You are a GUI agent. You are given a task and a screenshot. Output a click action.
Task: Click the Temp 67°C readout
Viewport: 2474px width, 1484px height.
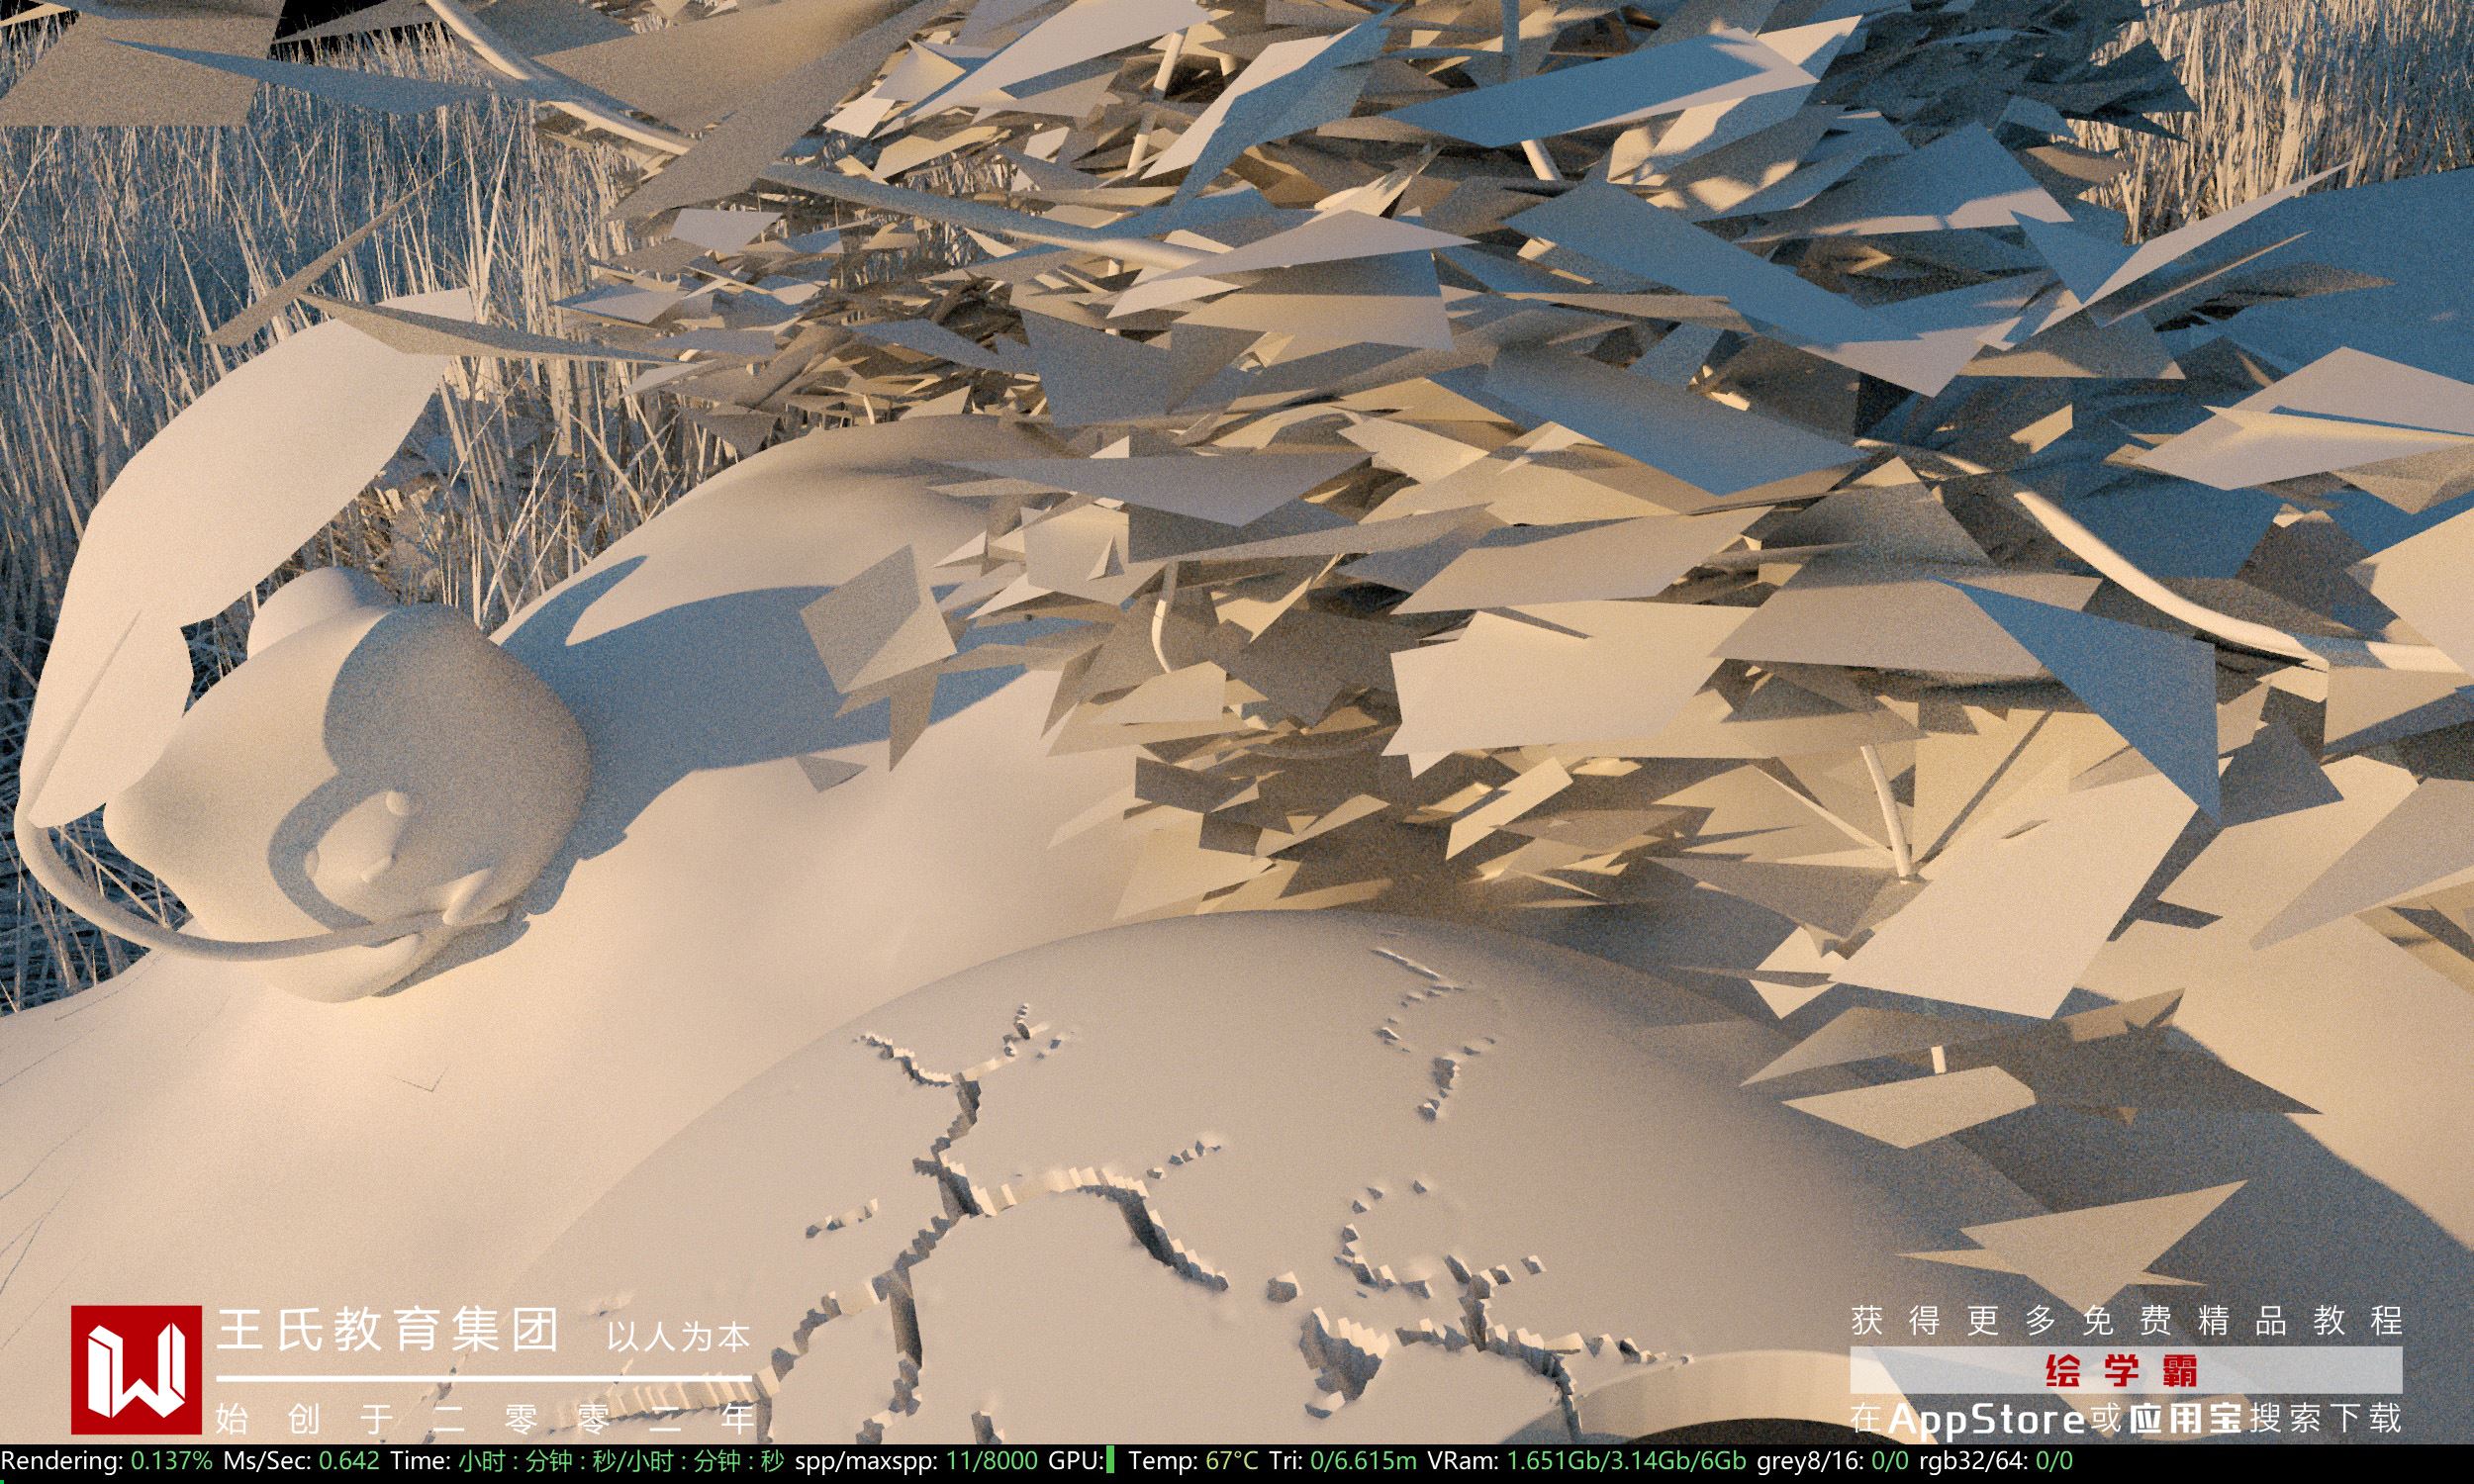click(x=1231, y=1461)
